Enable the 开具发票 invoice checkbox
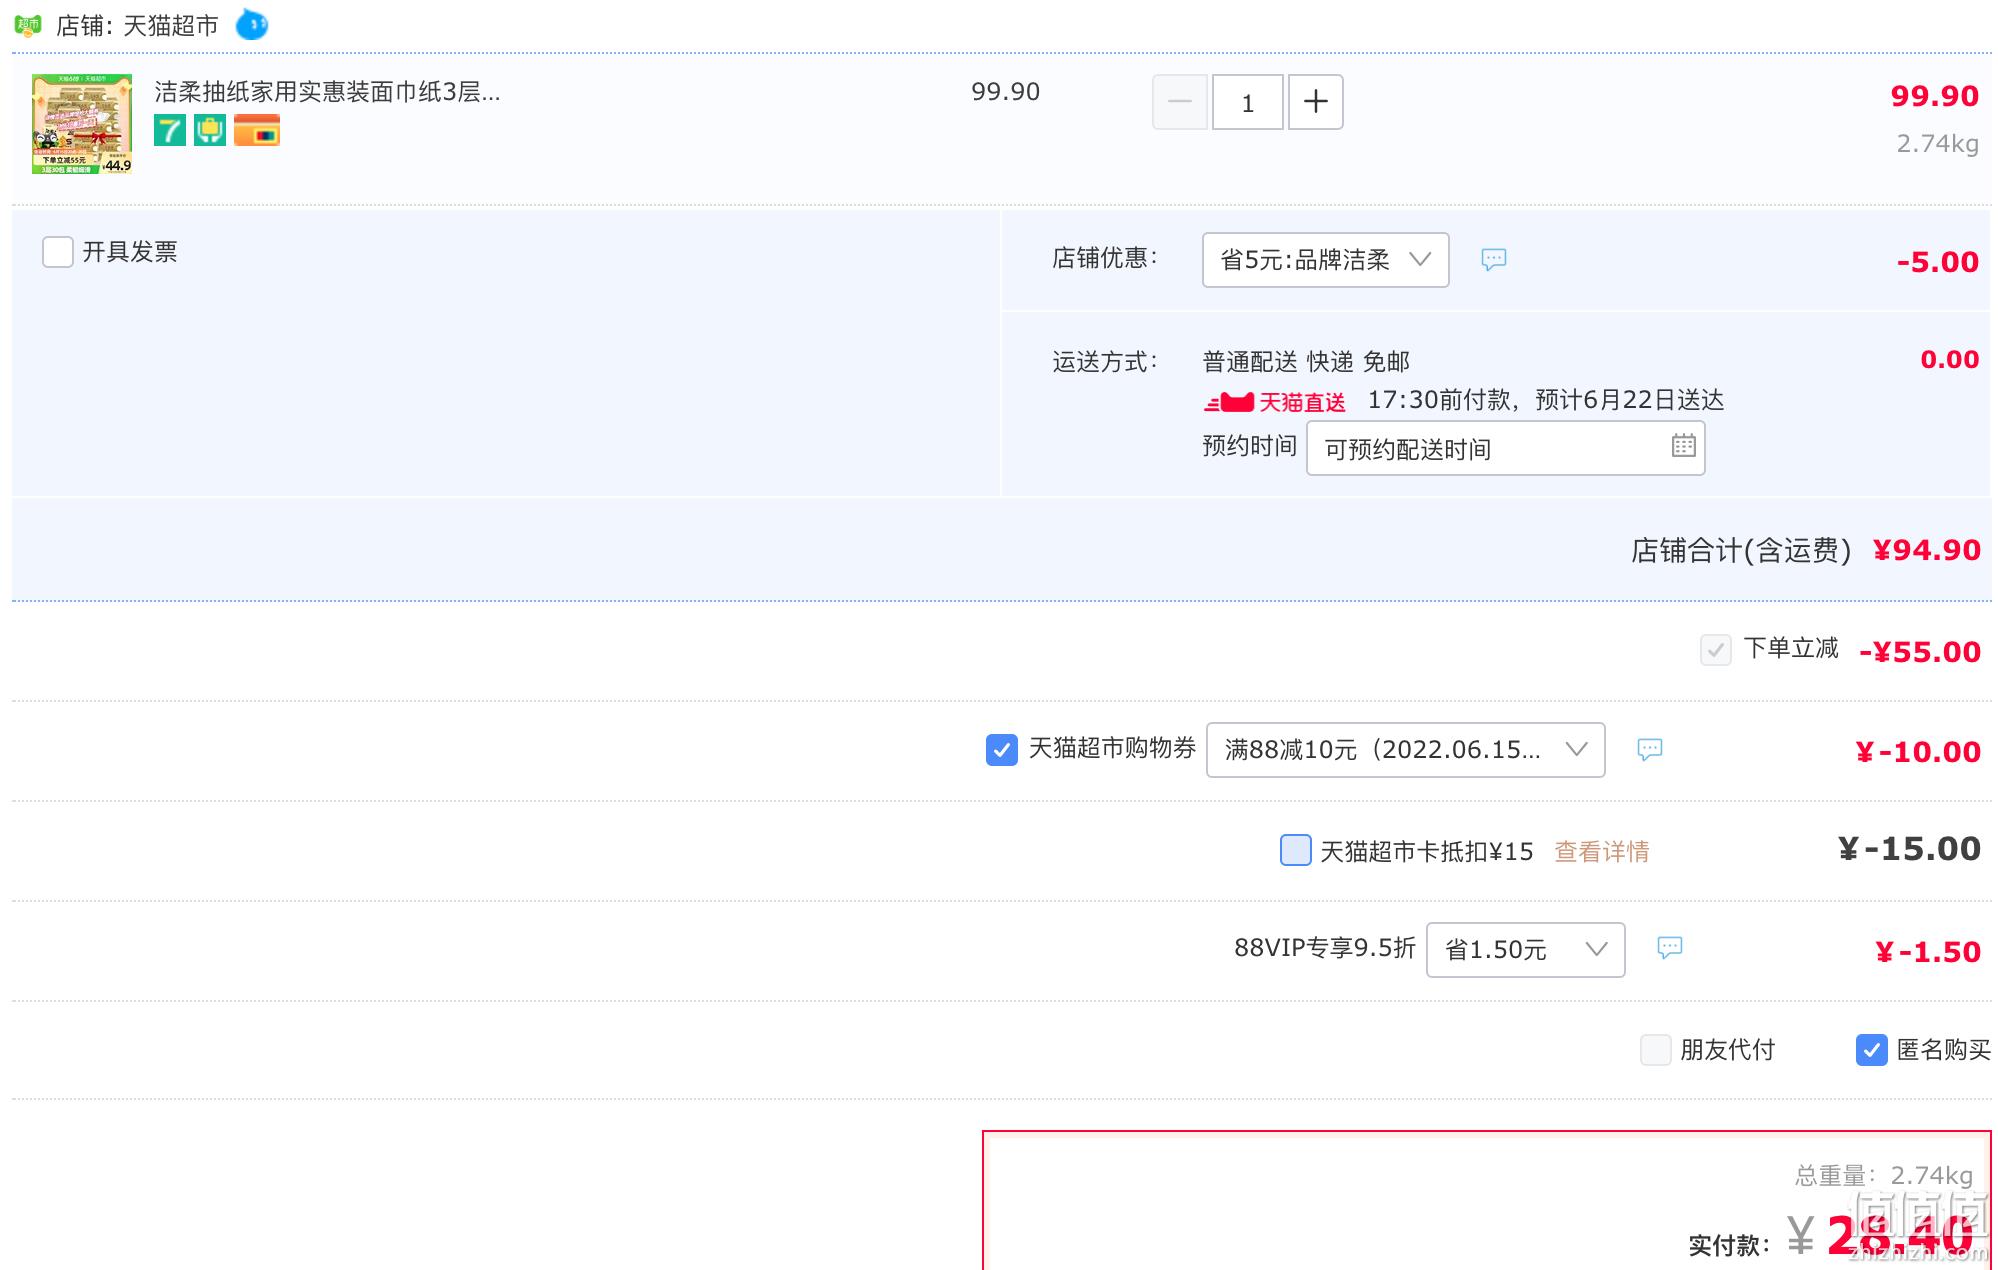1998x1270 pixels. point(58,252)
